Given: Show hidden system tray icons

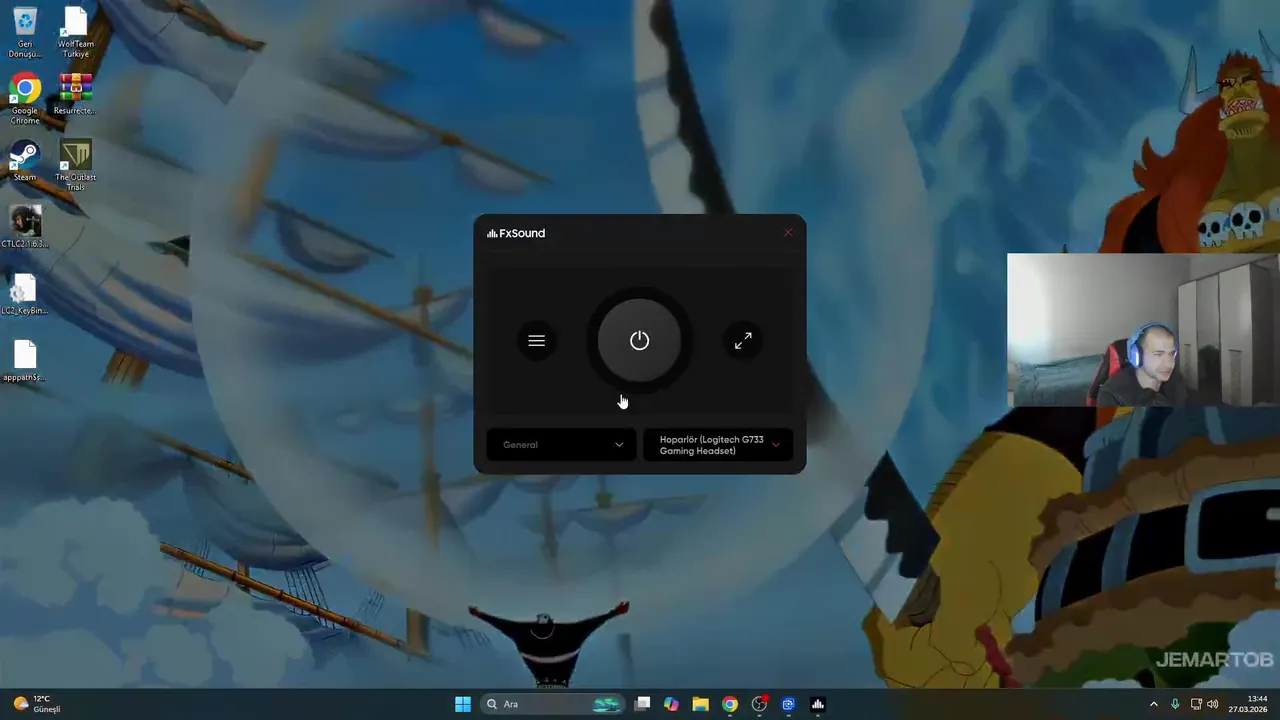Looking at the screenshot, I should 1153,704.
